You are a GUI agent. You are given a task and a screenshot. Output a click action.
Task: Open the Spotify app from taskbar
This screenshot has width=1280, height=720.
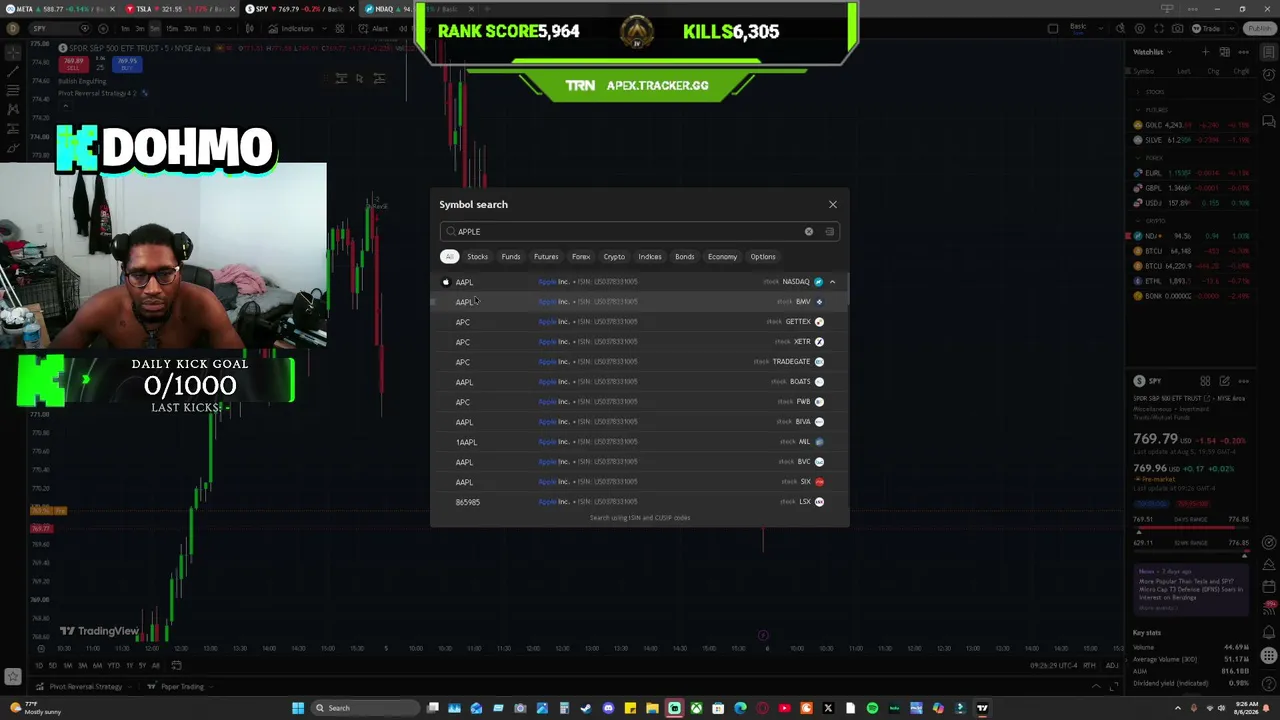872,708
